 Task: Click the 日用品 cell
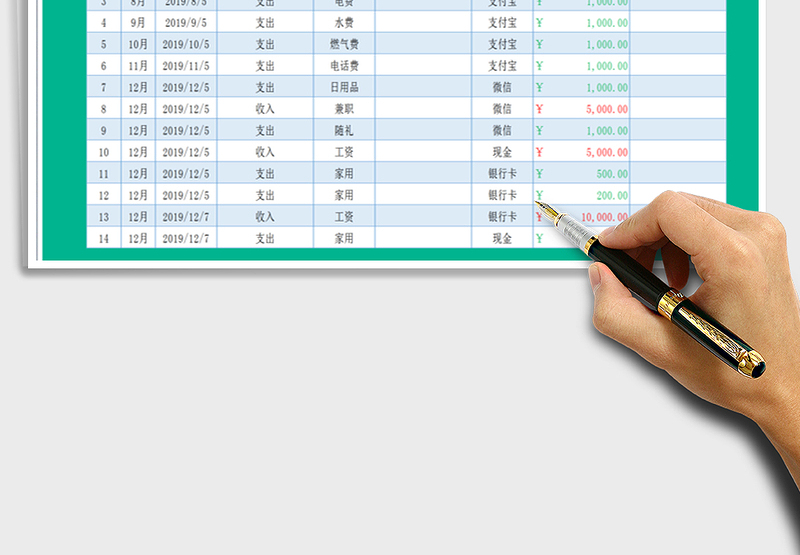click(x=343, y=88)
